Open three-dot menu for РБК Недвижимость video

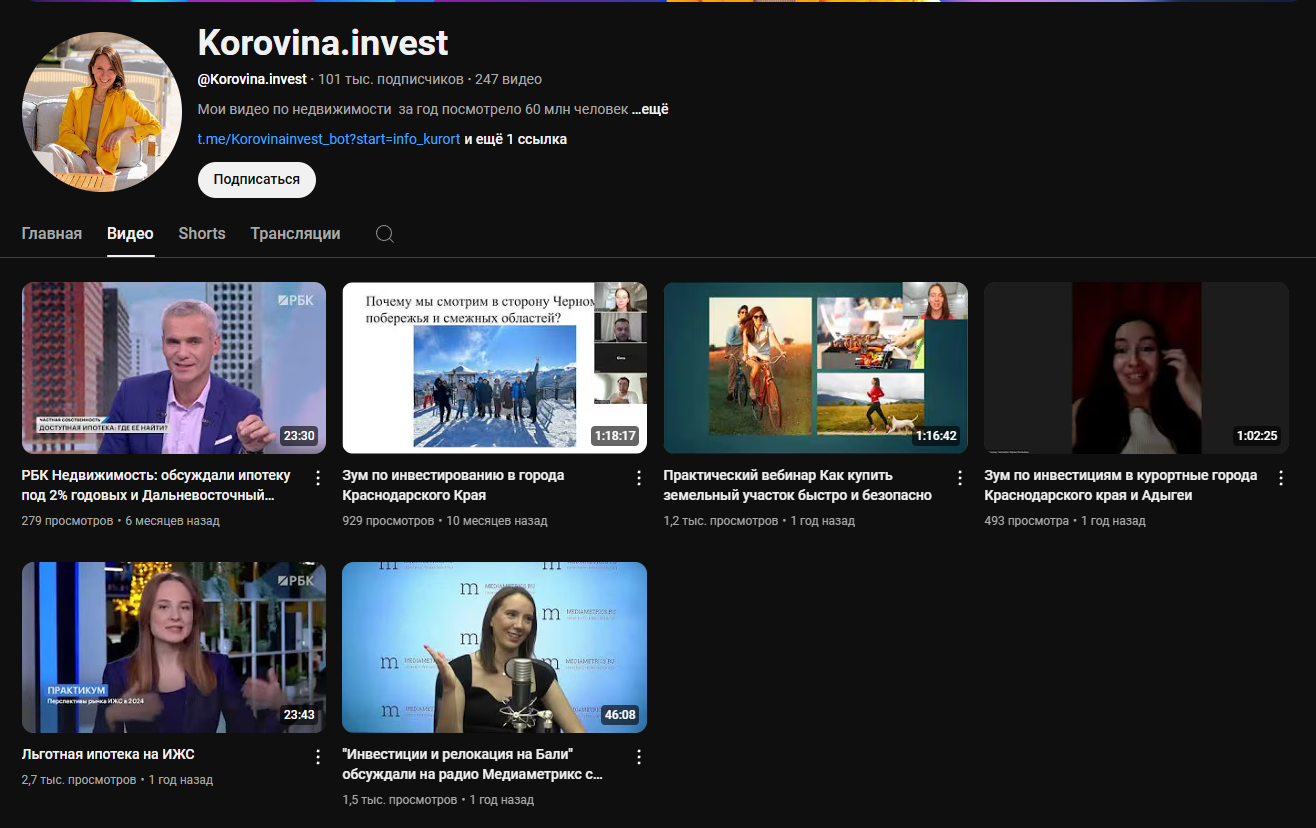coord(318,478)
